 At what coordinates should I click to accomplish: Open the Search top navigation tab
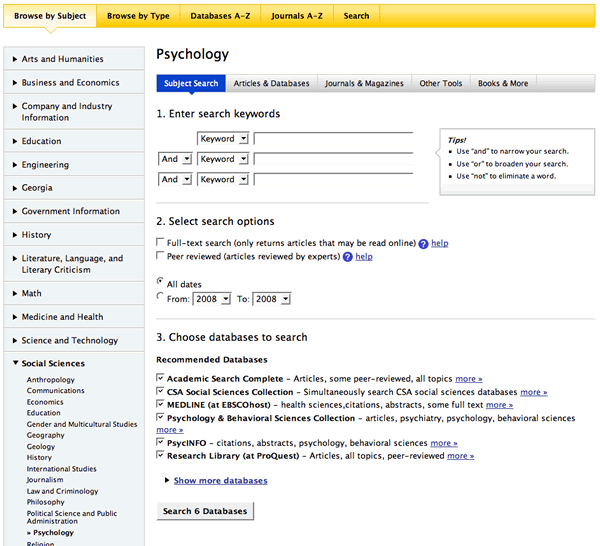click(x=356, y=16)
